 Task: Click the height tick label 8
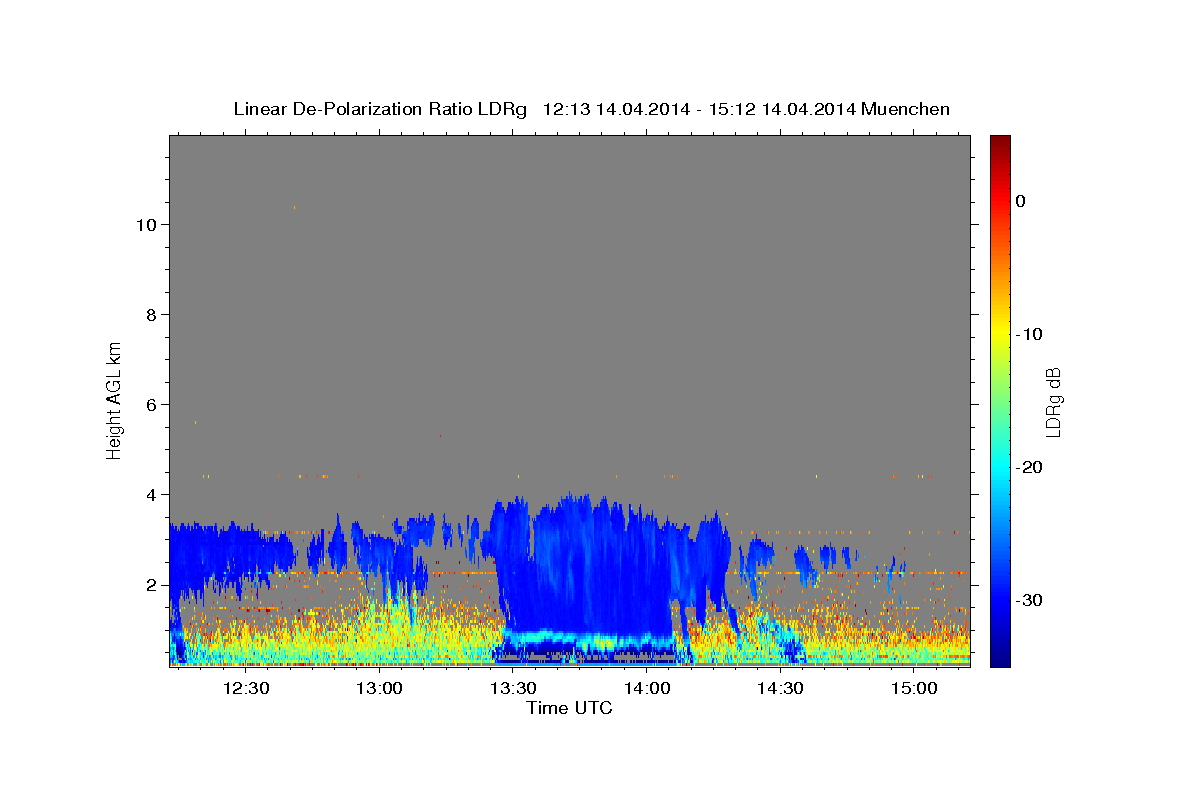150,315
